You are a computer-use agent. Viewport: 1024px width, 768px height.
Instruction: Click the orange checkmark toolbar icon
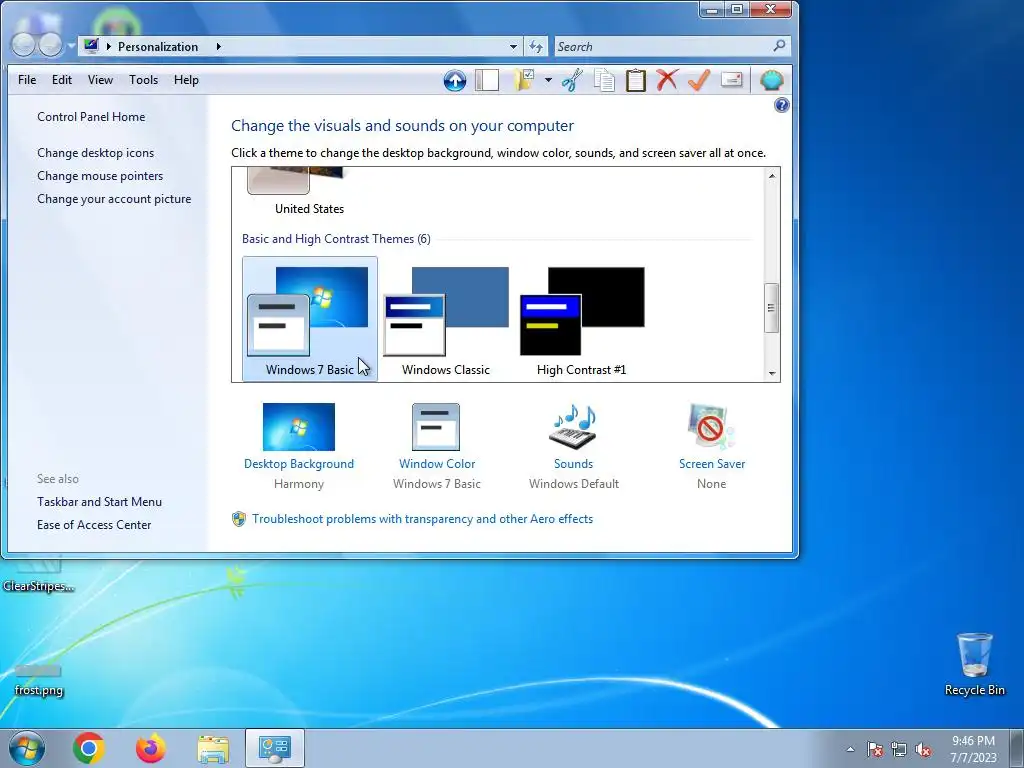(x=699, y=80)
